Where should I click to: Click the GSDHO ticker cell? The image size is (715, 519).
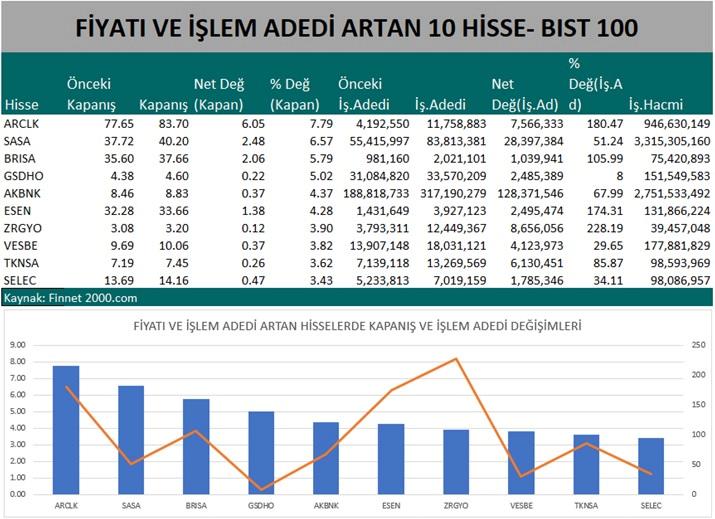(24, 176)
